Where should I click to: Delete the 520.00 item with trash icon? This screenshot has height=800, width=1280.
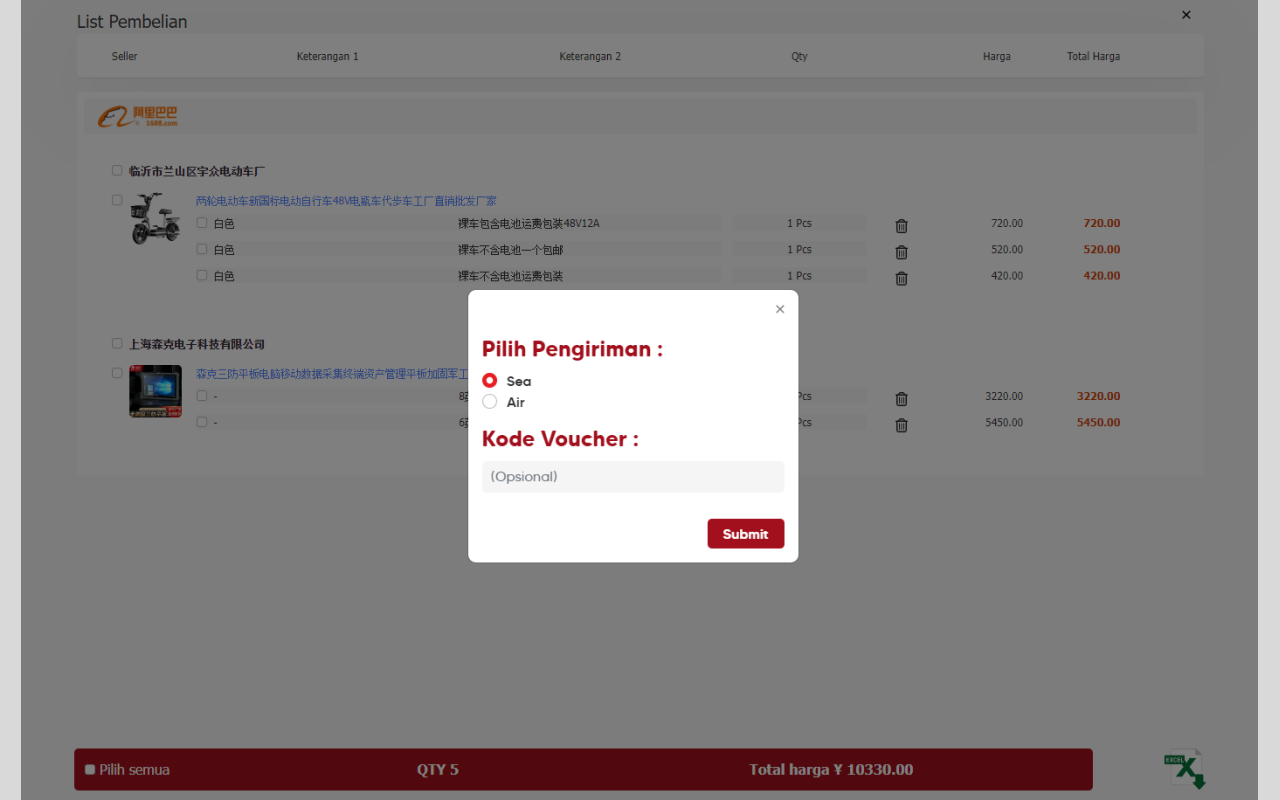coord(901,252)
